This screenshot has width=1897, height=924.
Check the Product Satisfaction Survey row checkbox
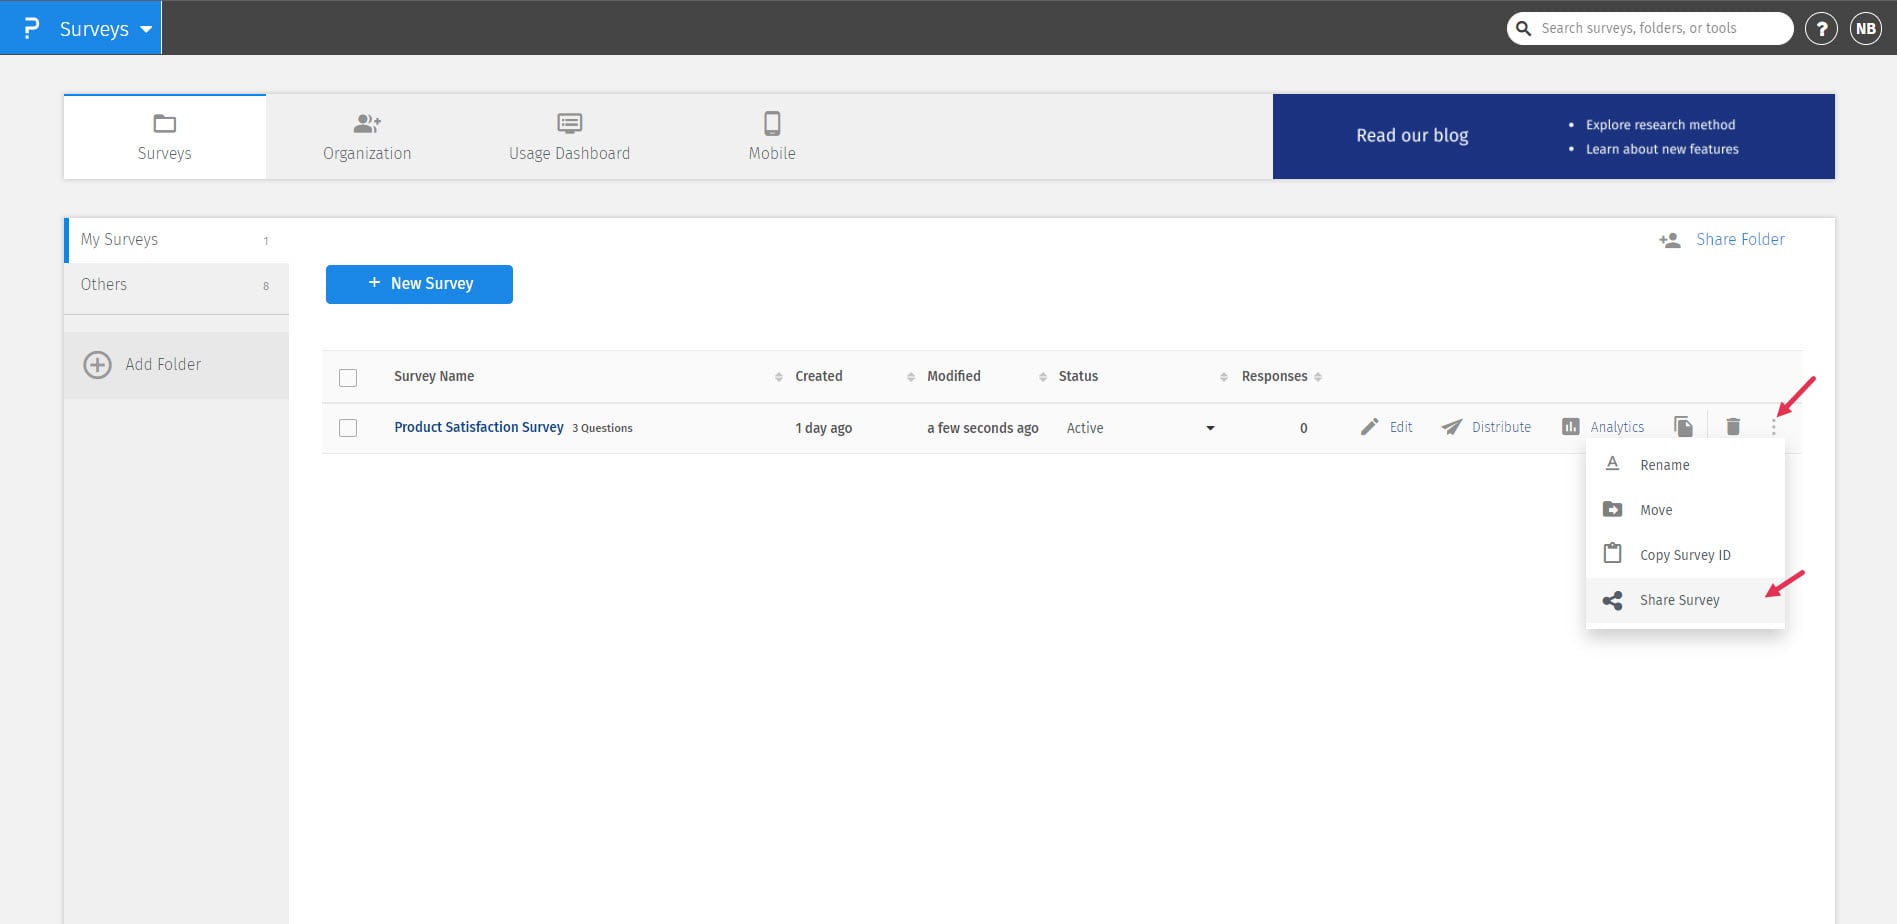pos(348,428)
